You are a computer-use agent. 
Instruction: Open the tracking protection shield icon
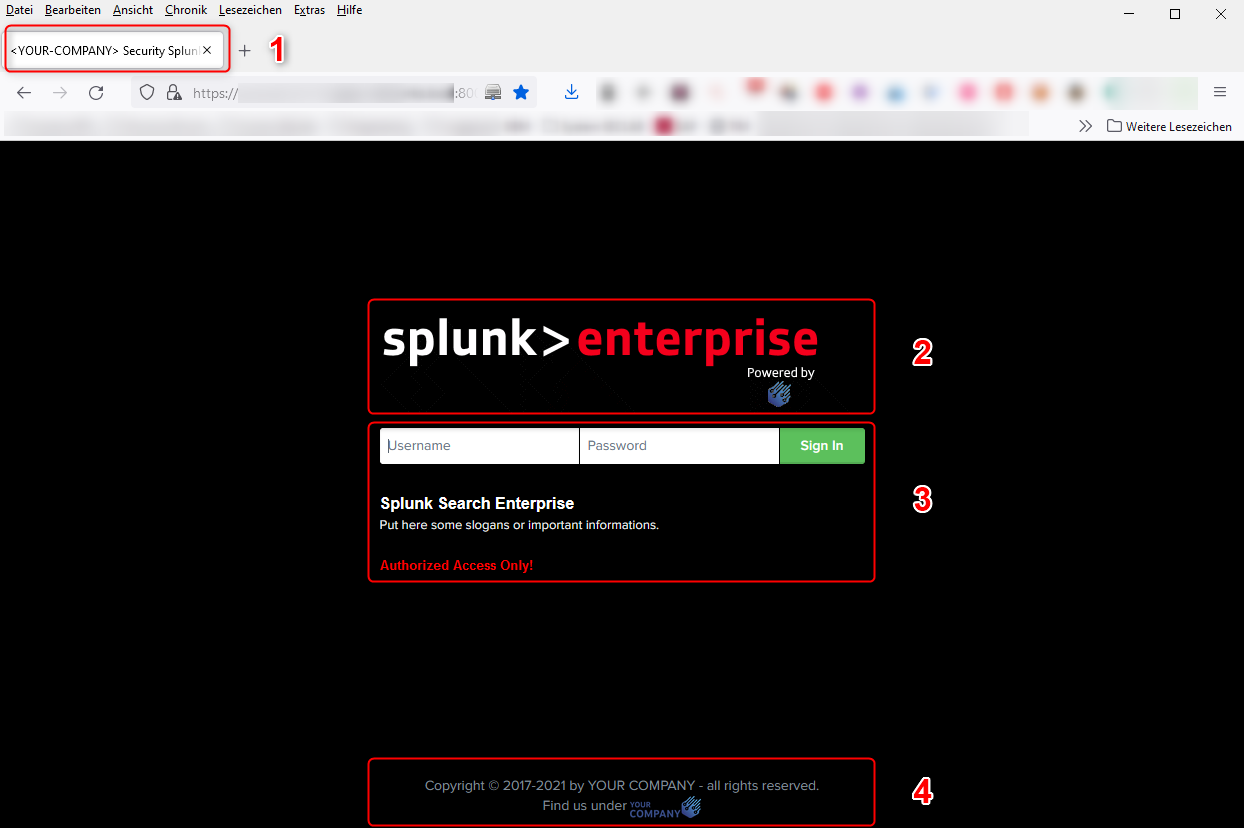147,93
